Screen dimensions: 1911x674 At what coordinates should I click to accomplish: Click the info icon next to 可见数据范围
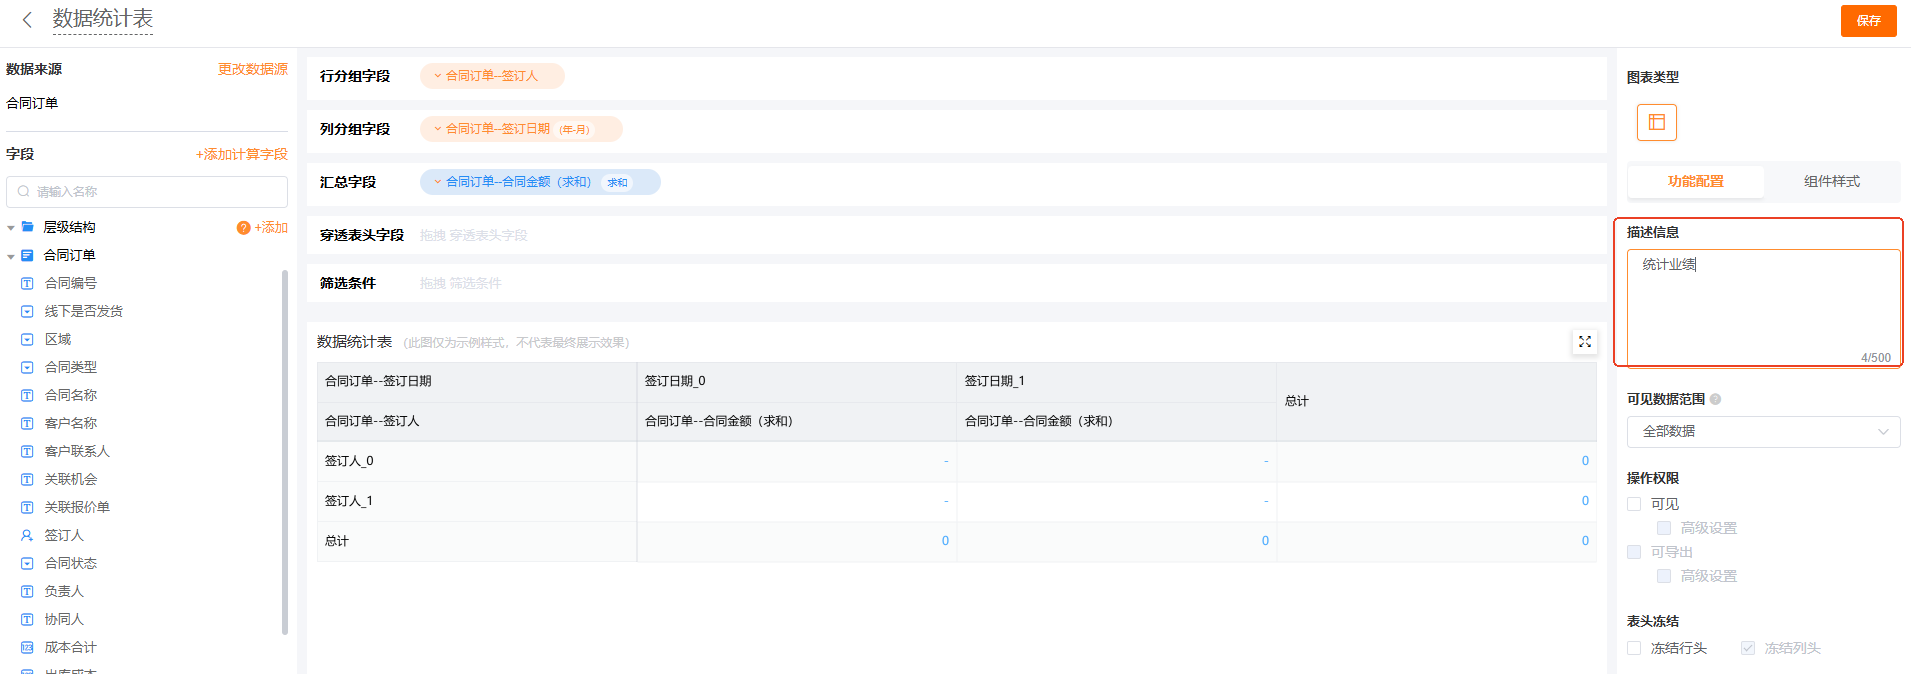(x=1716, y=399)
